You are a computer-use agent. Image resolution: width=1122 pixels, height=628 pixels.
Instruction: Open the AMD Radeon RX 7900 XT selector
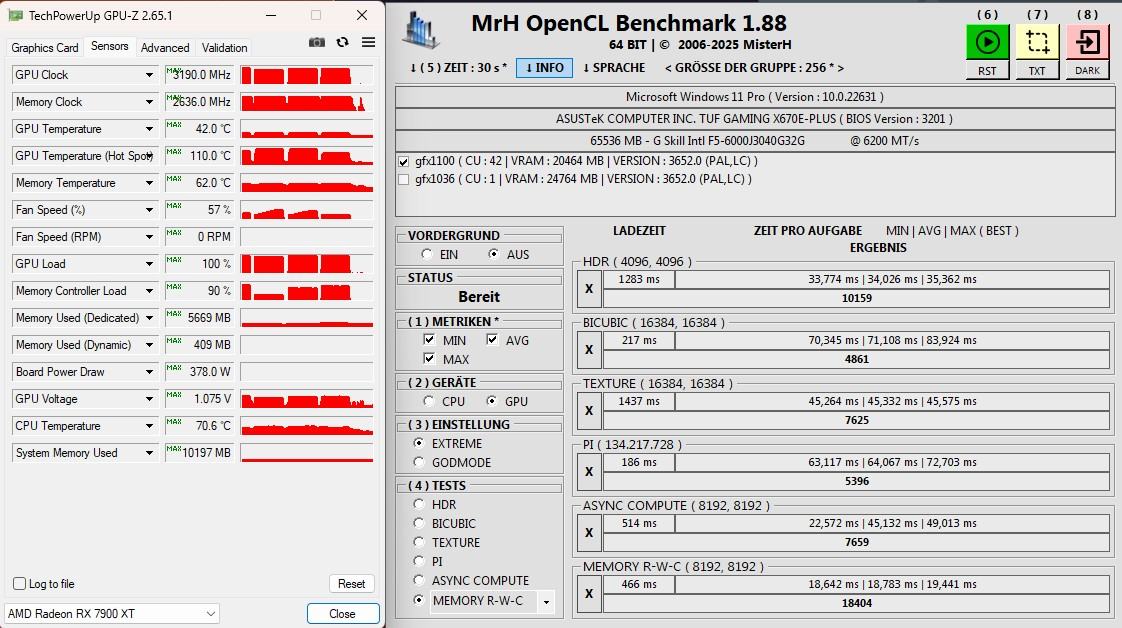pos(112,614)
